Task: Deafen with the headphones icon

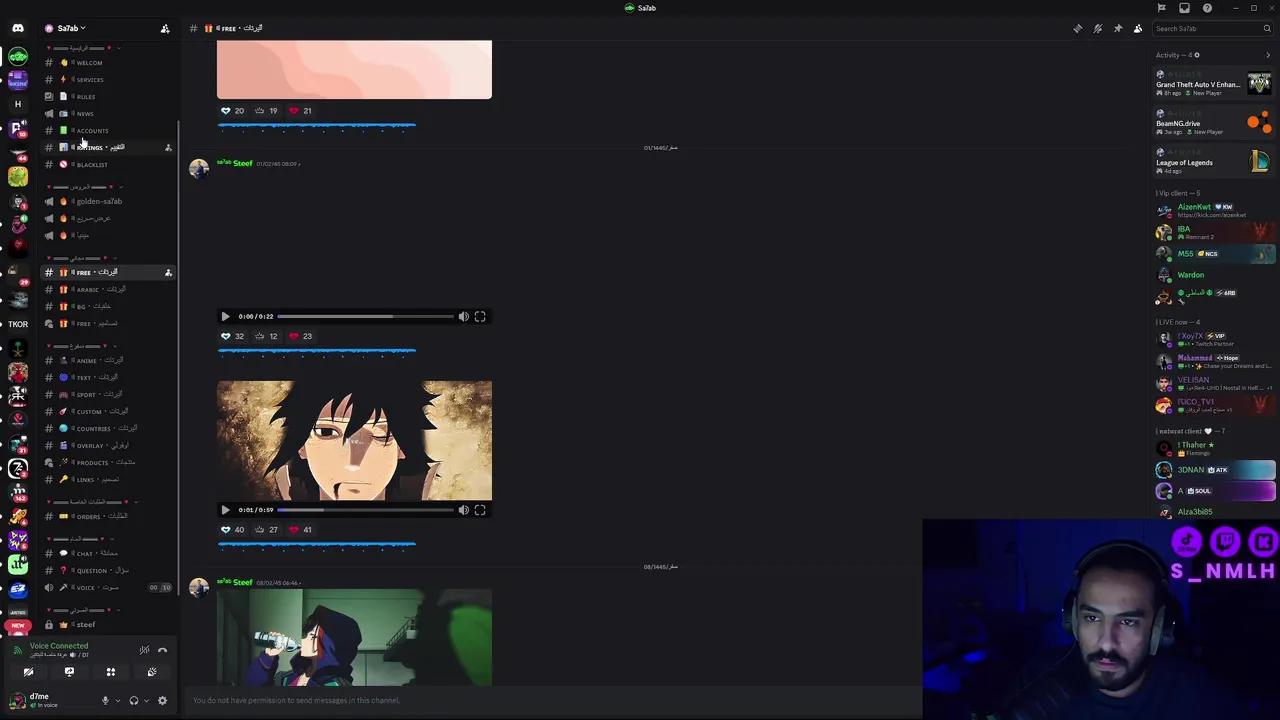Action: click(134, 700)
